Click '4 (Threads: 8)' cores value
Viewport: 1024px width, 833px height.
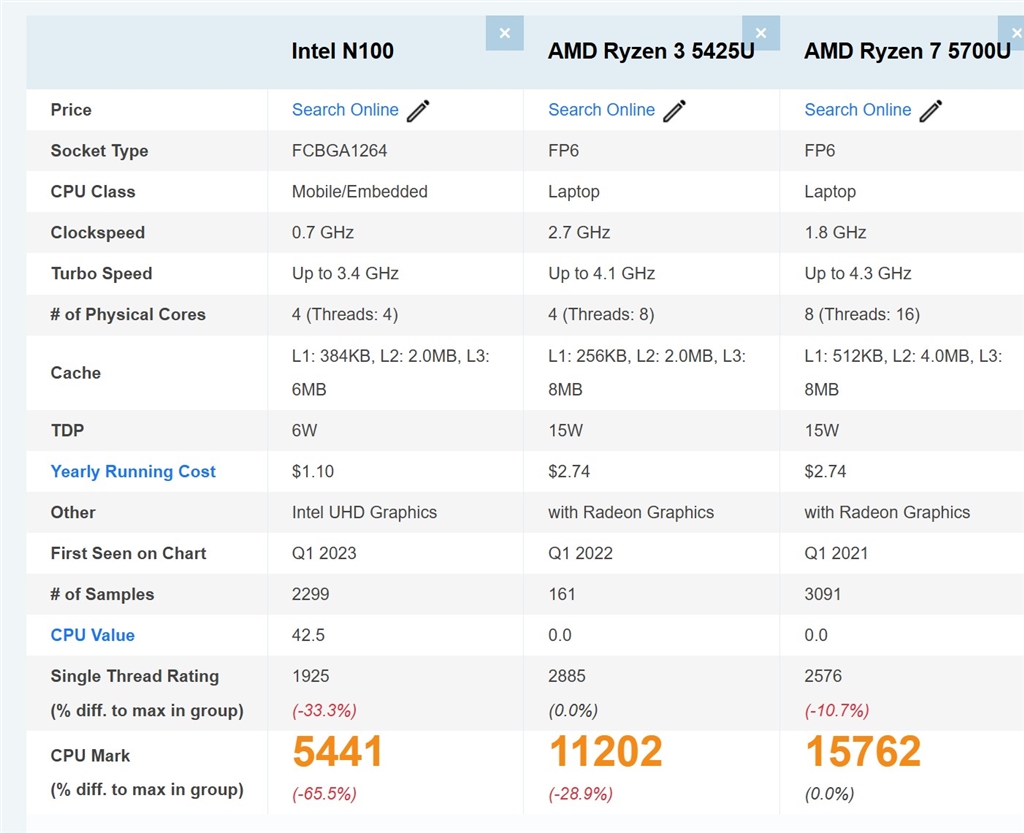(601, 315)
